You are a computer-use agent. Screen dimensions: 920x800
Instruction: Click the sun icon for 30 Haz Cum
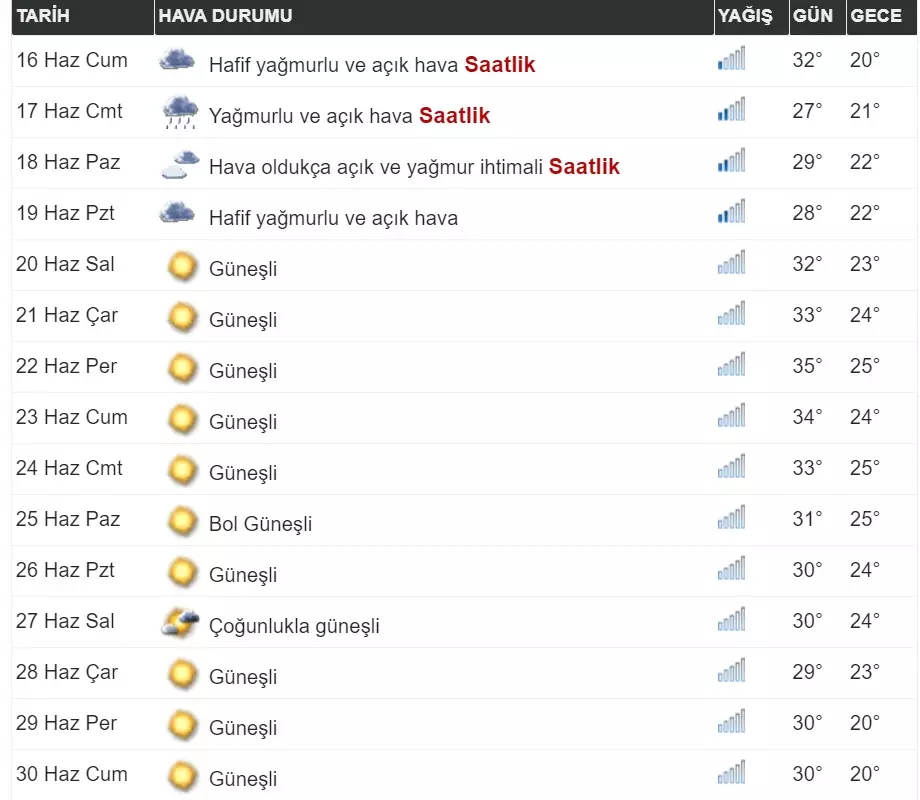(x=182, y=777)
